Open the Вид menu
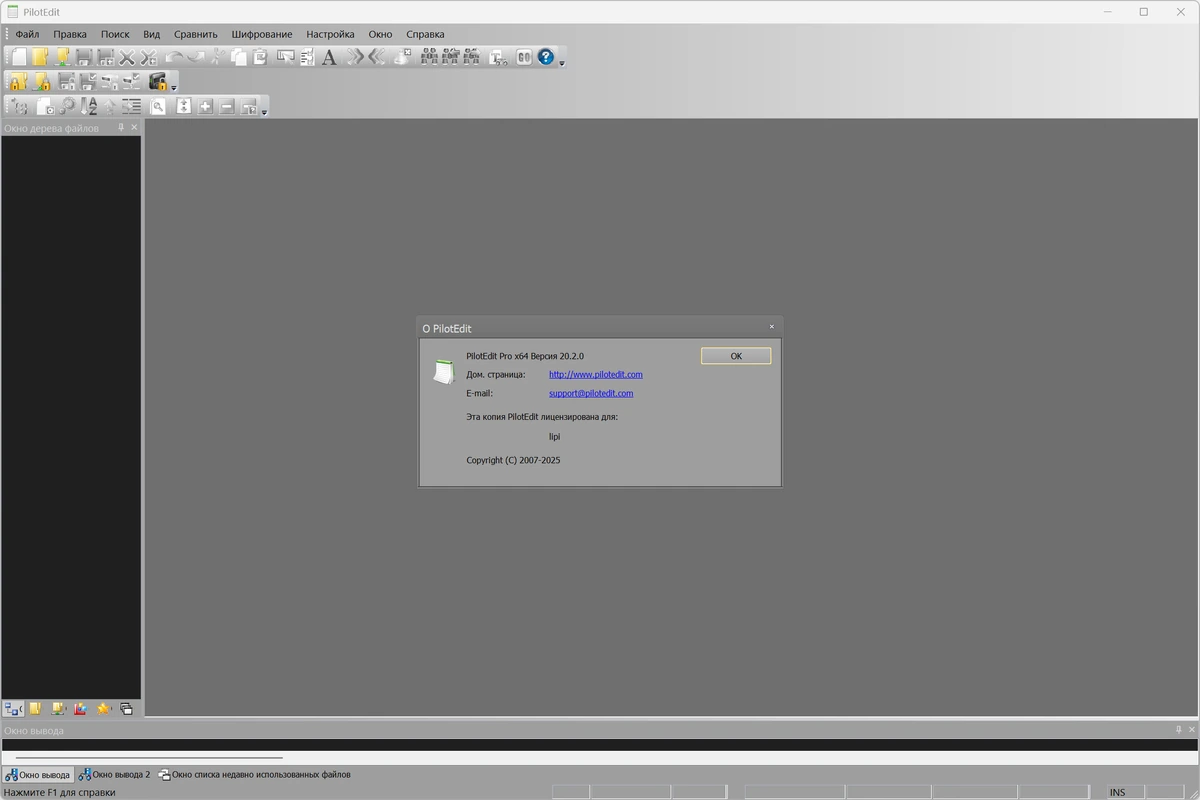The width and height of the screenshot is (1200, 800). tap(152, 34)
